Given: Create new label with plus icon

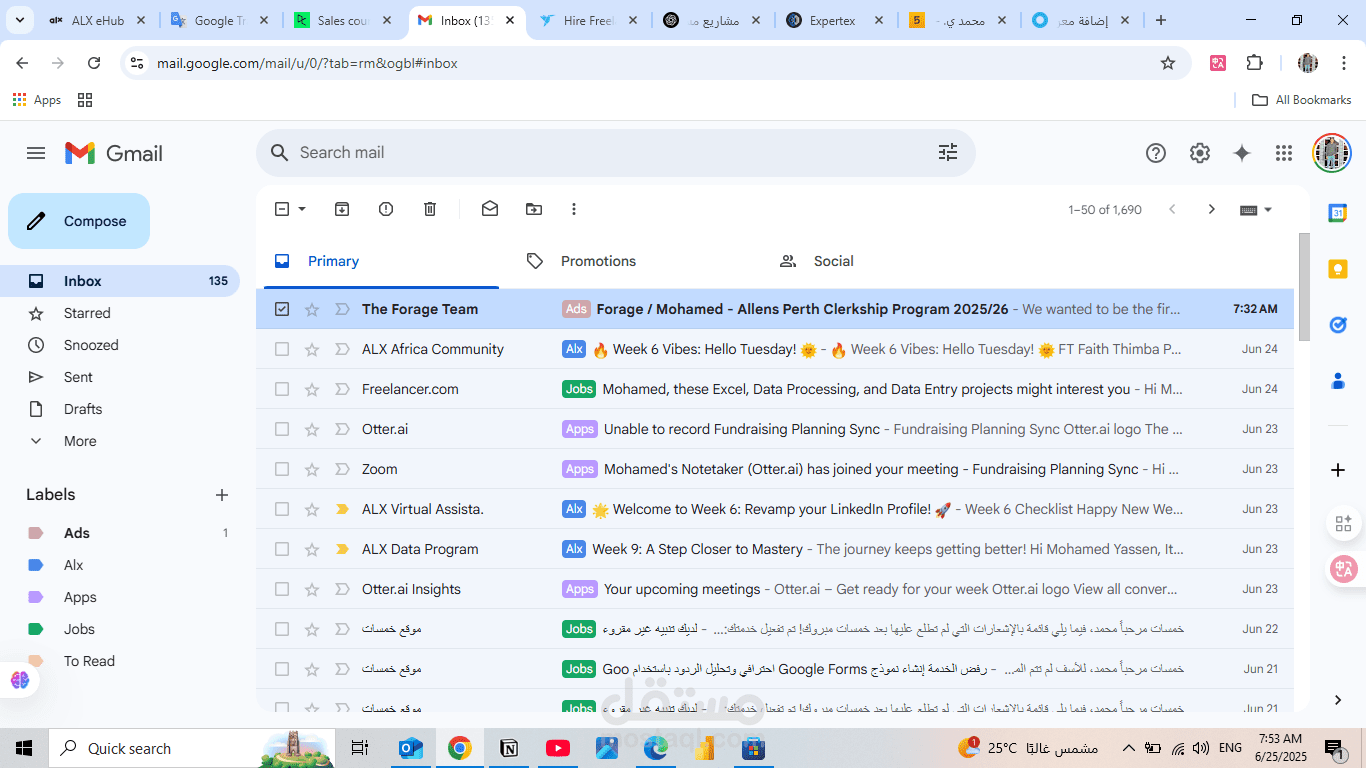Looking at the screenshot, I should 222,495.
